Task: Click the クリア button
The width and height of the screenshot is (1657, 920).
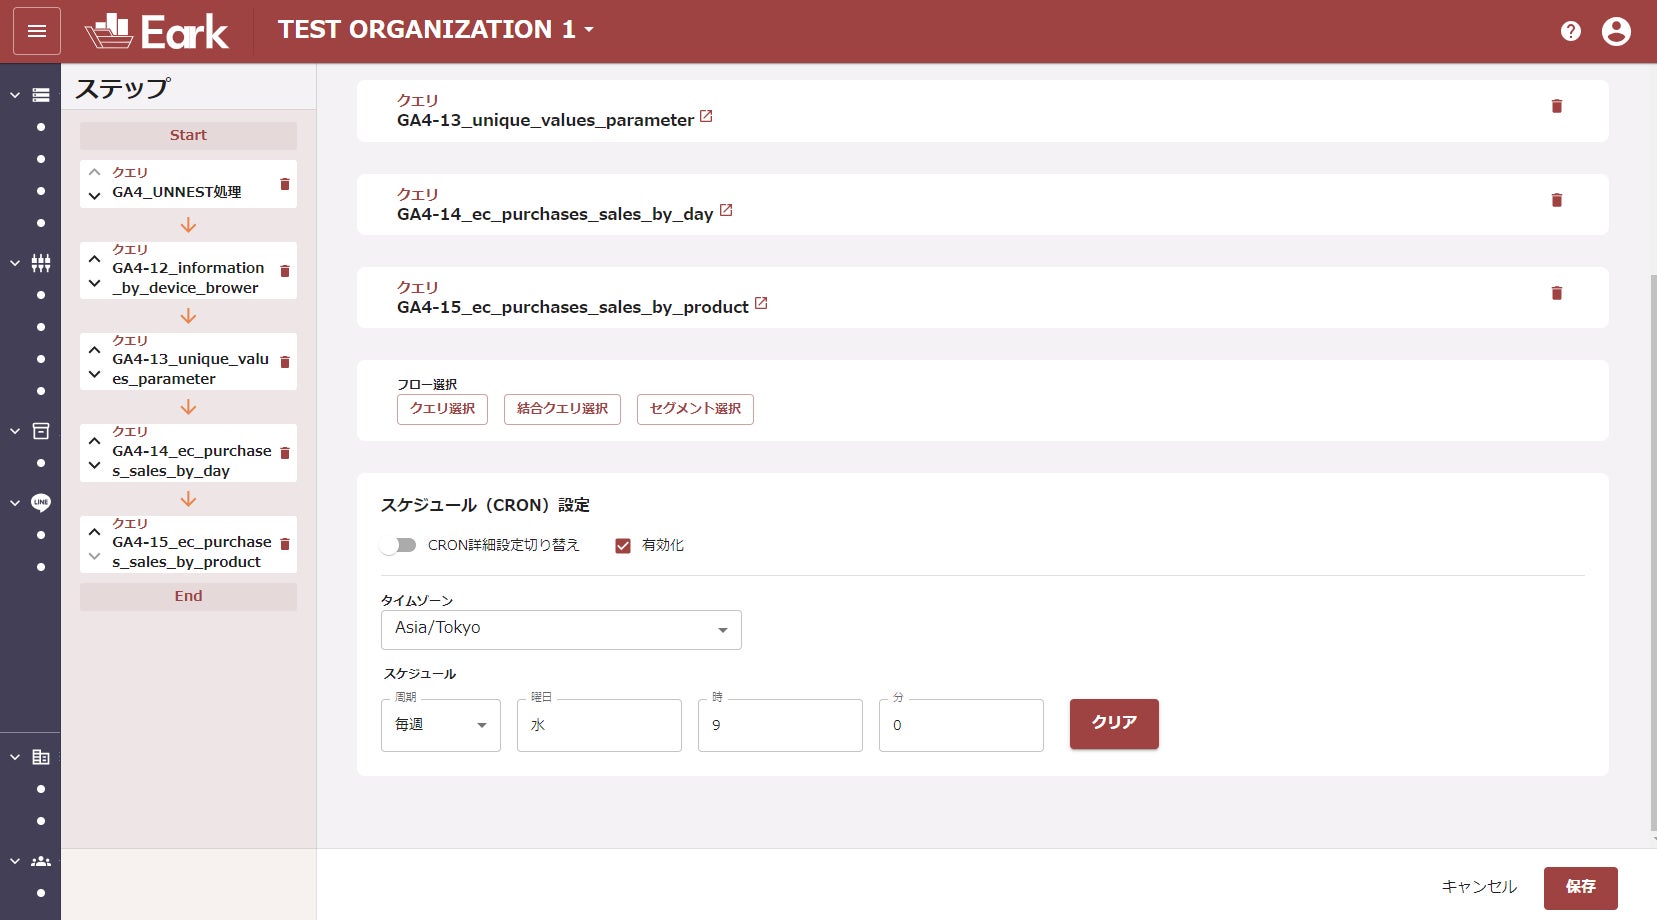Action: 1114,724
